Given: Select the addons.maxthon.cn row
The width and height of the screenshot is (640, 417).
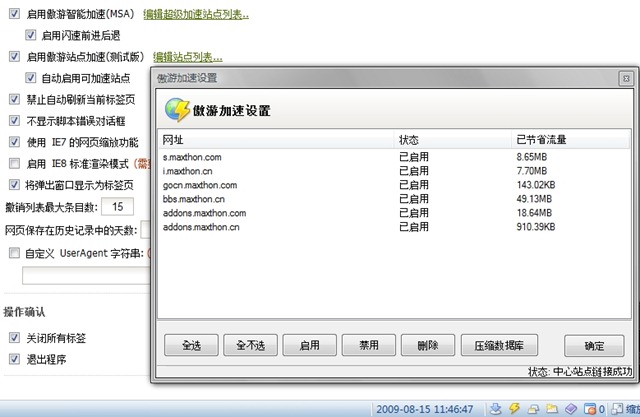Looking at the screenshot, I should (393, 226).
